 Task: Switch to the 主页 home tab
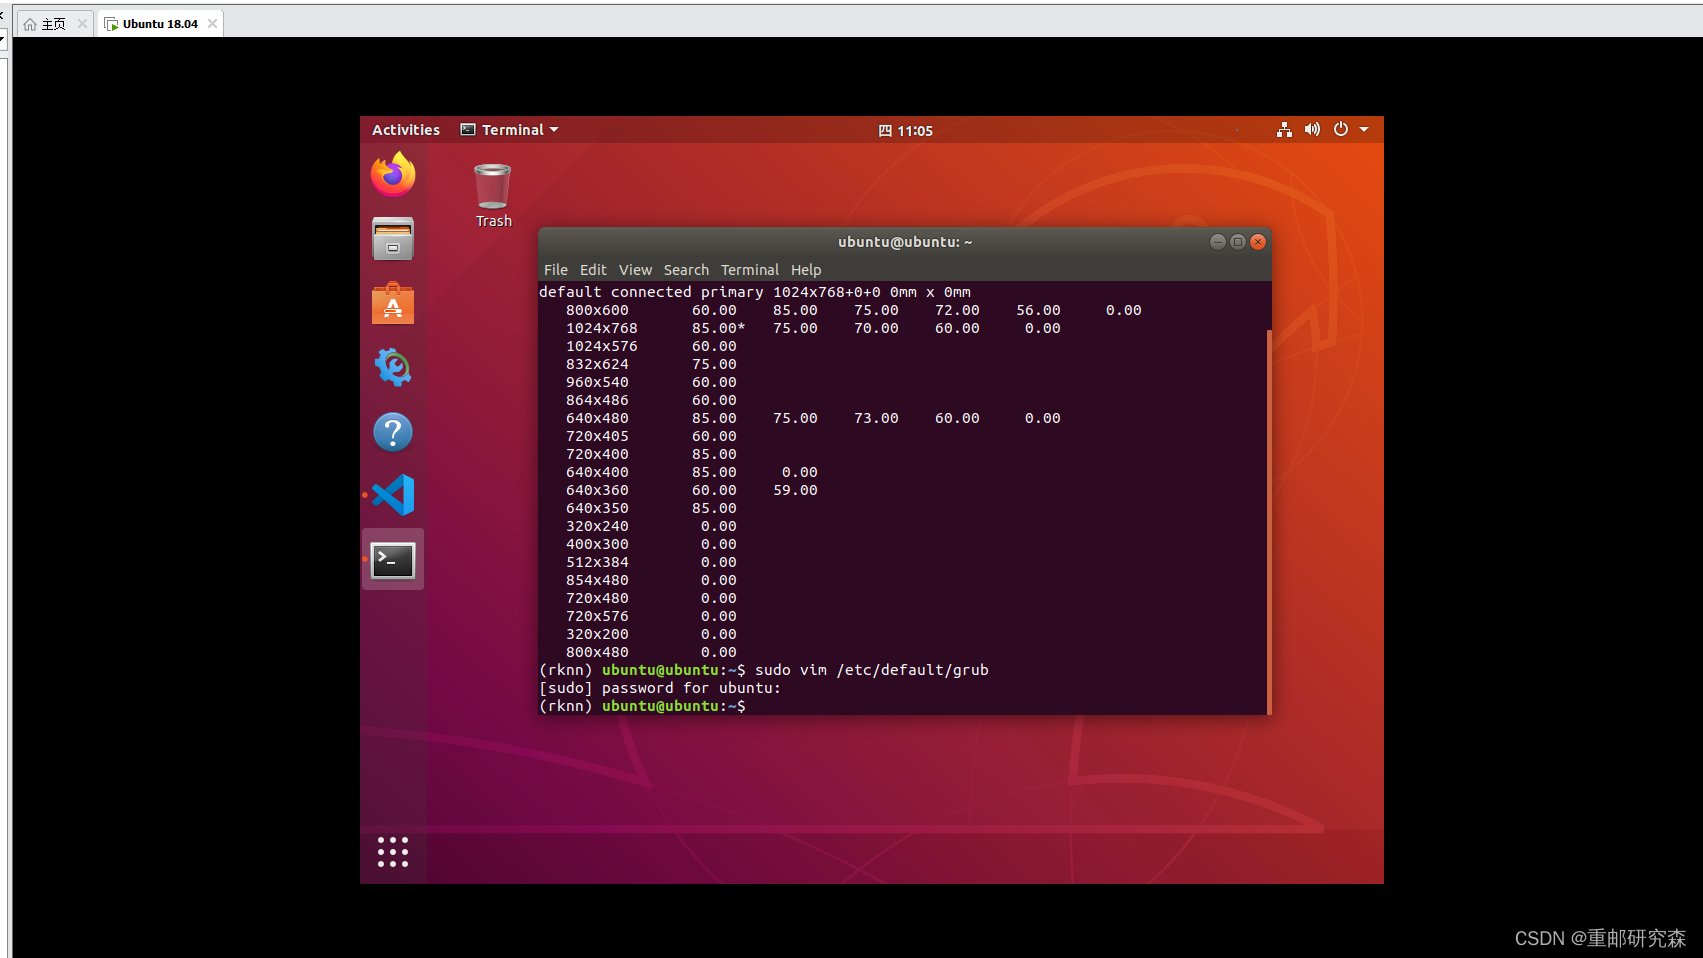(x=54, y=24)
